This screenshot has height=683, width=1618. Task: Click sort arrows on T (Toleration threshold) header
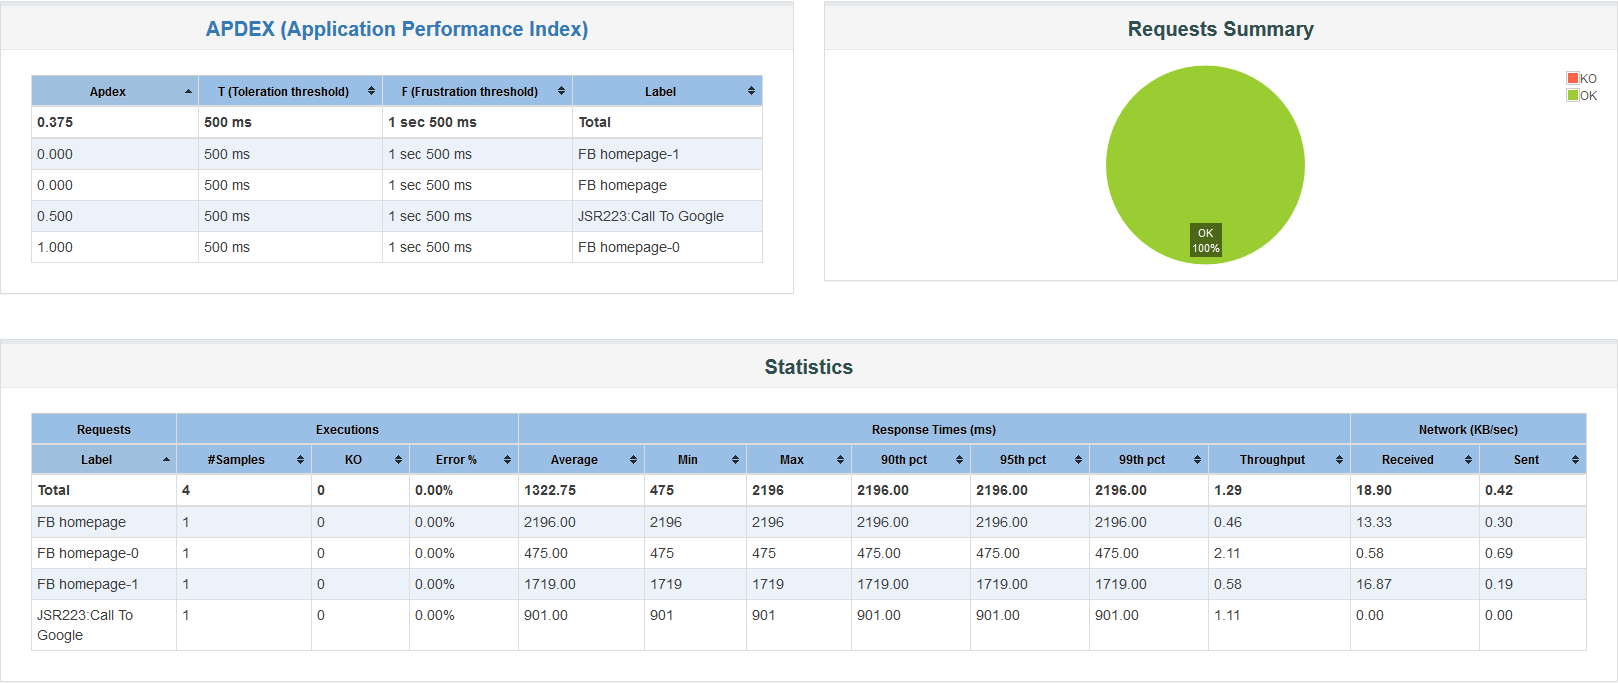coord(371,91)
